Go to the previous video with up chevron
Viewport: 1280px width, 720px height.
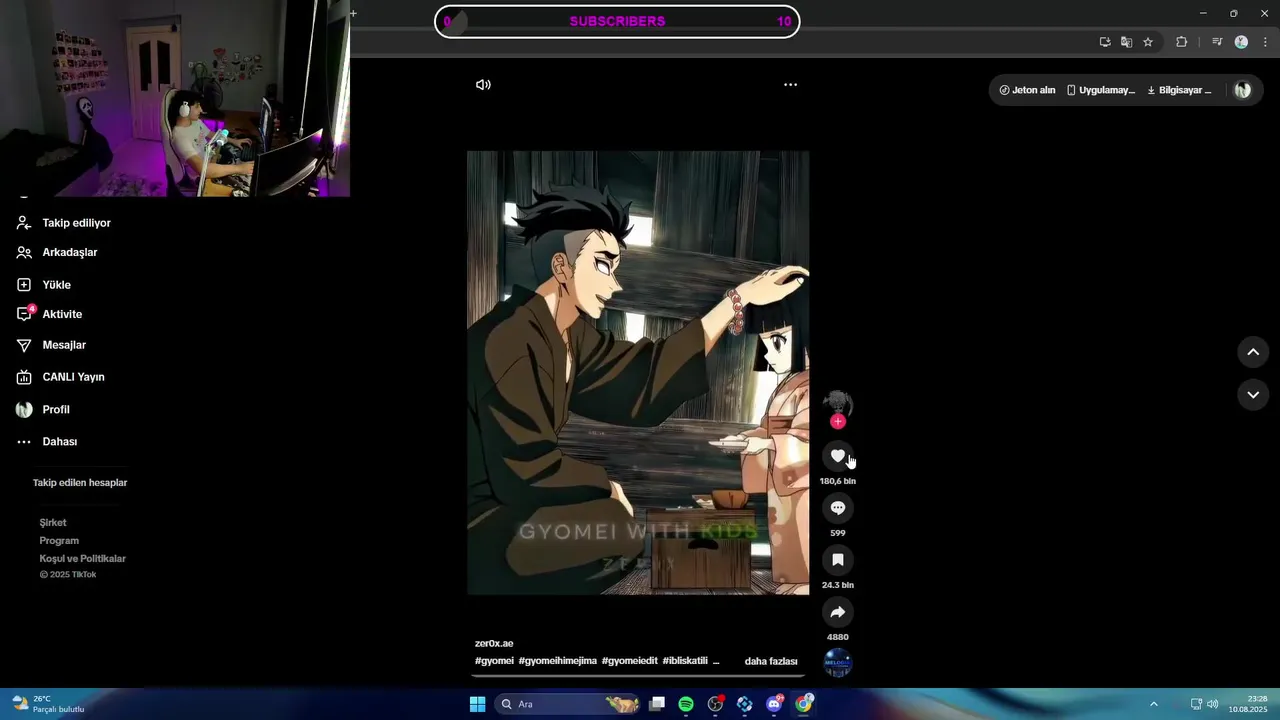(1253, 352)
